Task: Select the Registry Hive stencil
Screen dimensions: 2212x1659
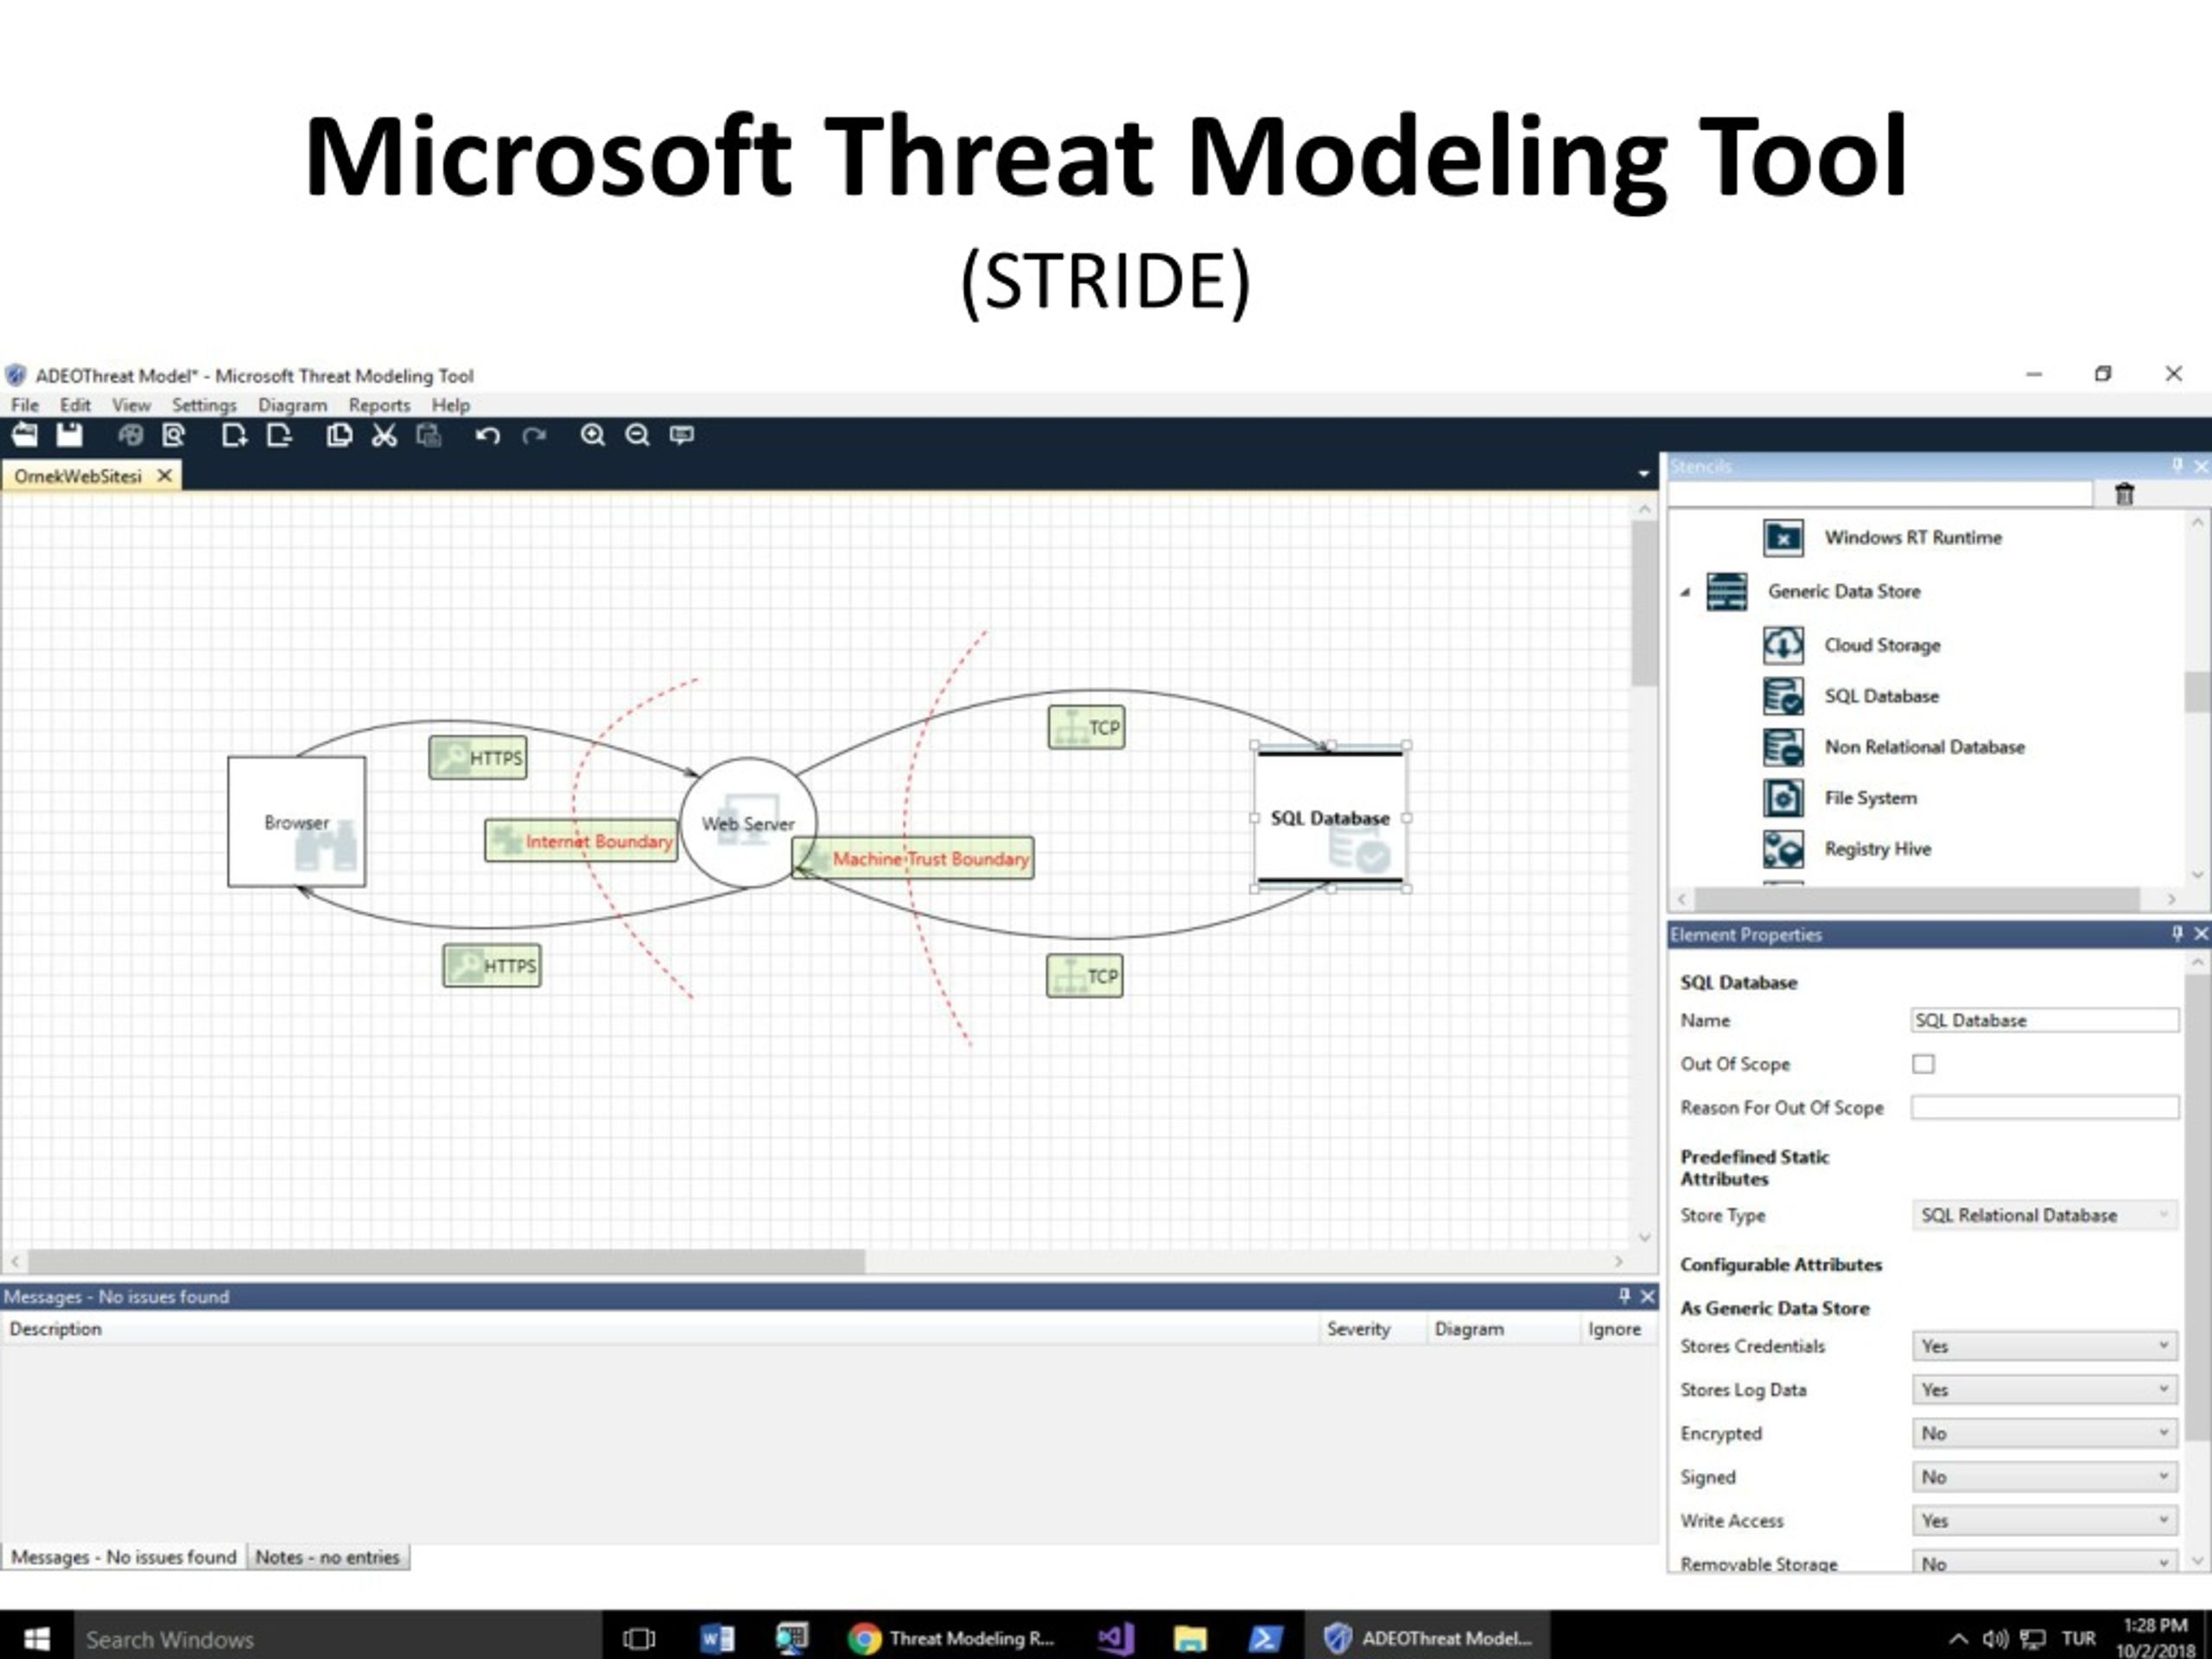Action: [x=1847, y=849]
